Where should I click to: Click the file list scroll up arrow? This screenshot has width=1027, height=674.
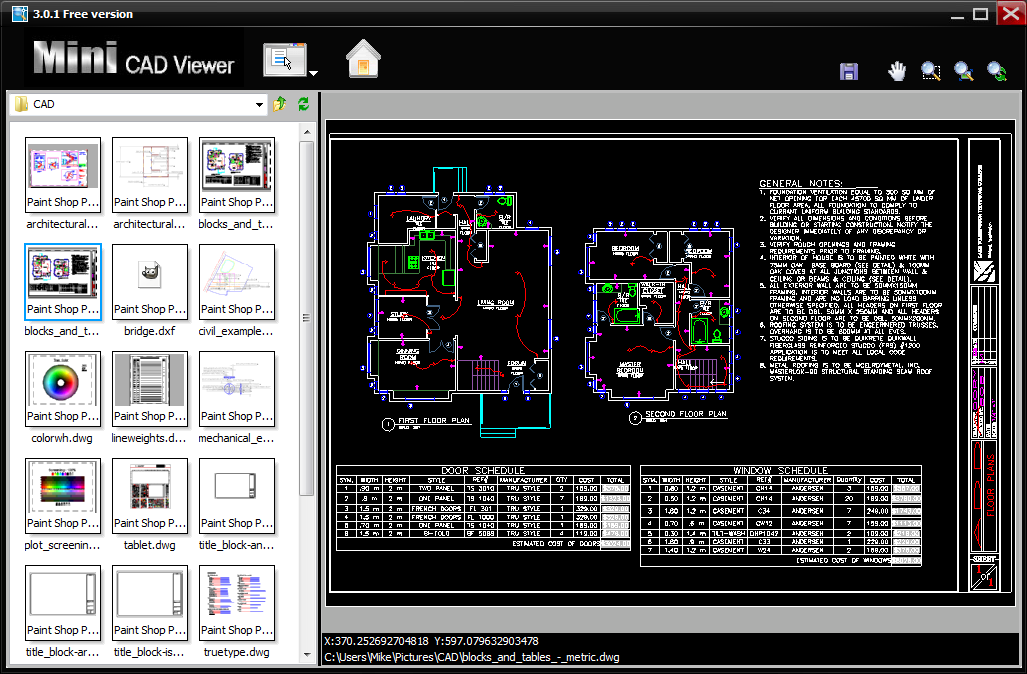pyautogui.click(x=307, y=132)
